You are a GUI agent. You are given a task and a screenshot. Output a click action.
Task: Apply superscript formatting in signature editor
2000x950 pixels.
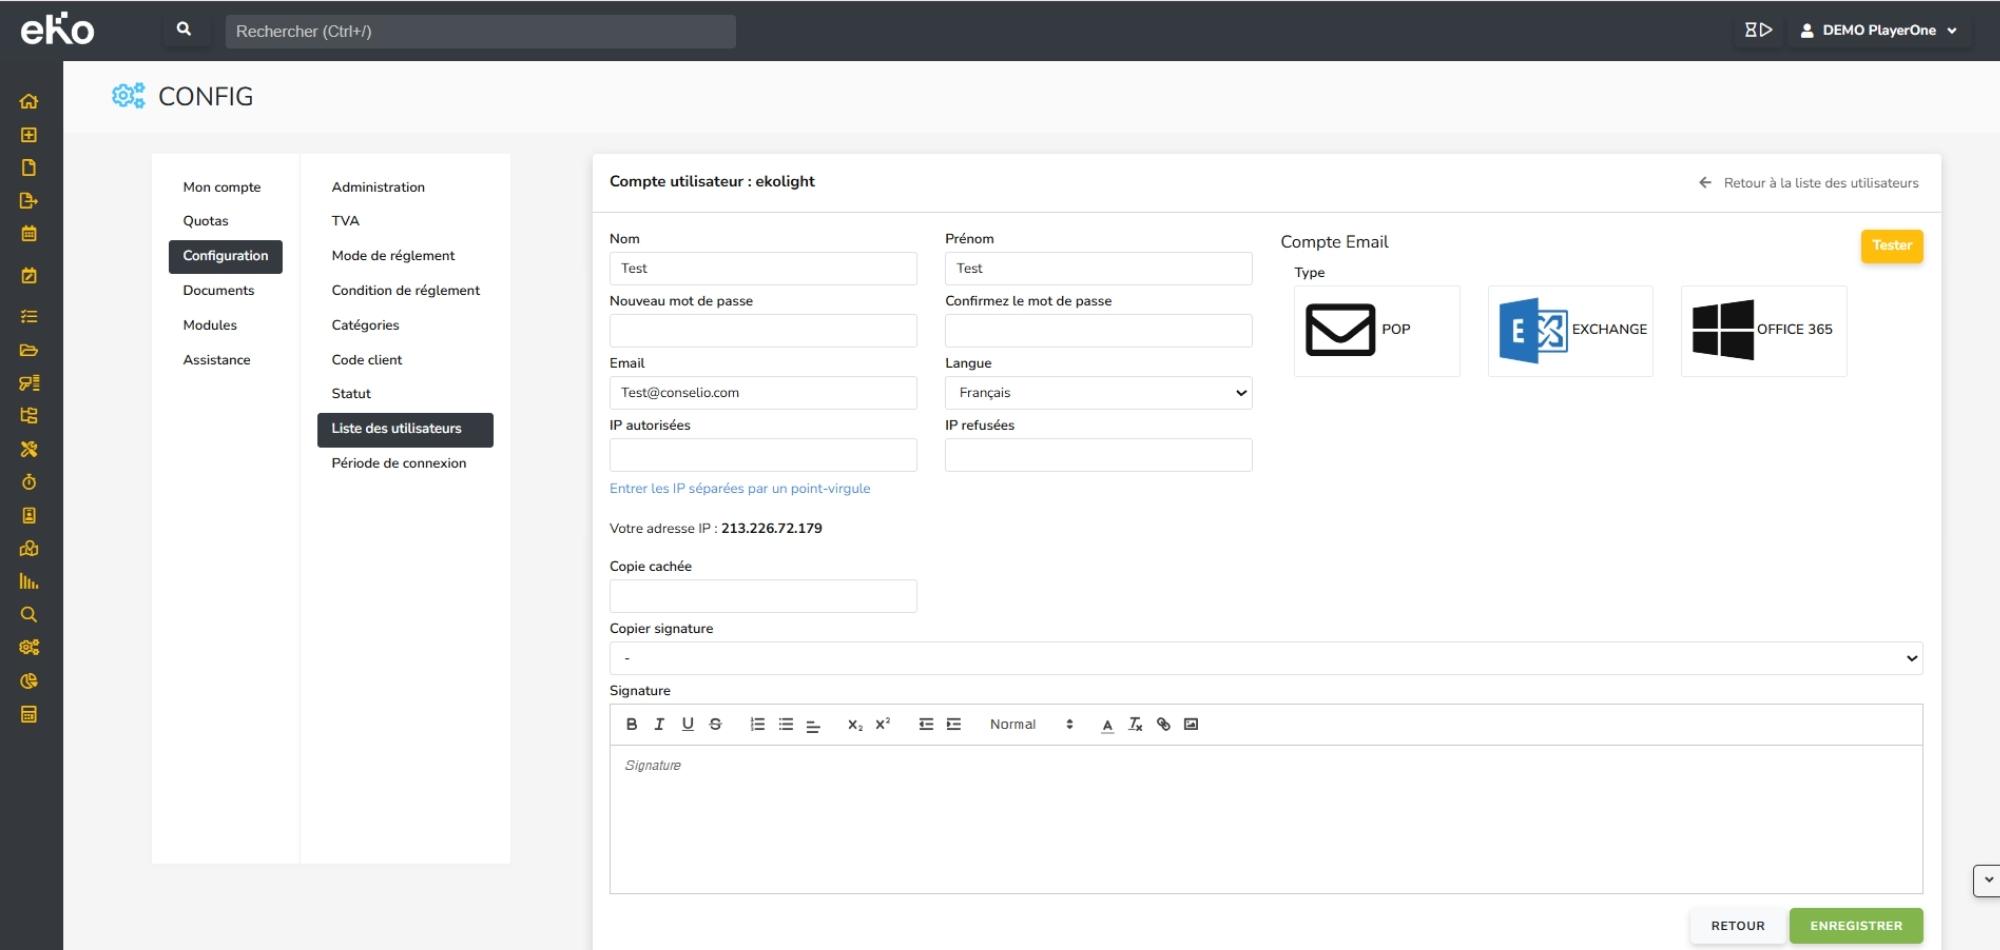pos(882,724)
